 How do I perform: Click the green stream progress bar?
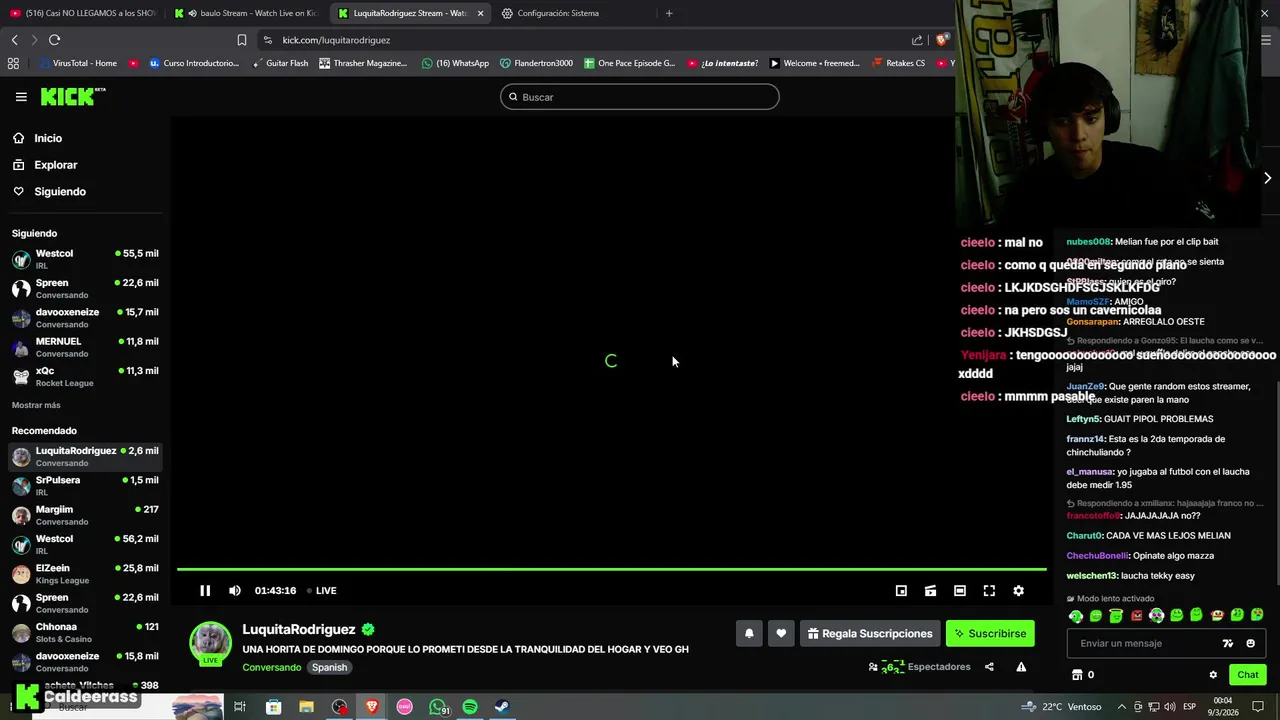click(x=612, y=570)
